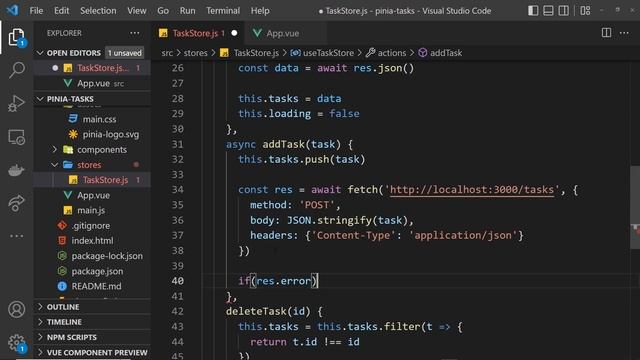
Task: Open the Go menu
Action: [163, 11]
